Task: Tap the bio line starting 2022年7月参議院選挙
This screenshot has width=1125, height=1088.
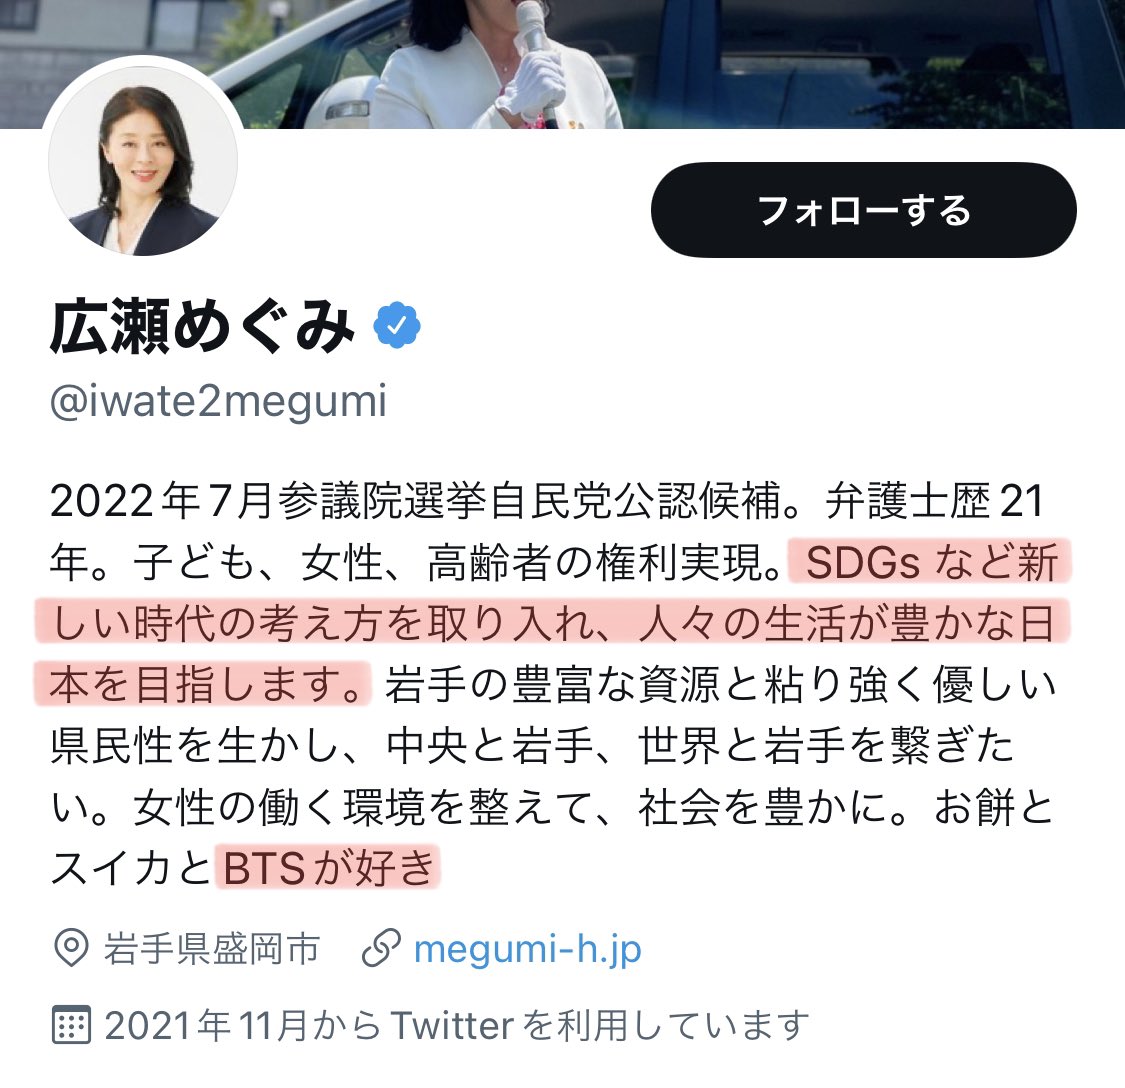Action: (547, 500)
